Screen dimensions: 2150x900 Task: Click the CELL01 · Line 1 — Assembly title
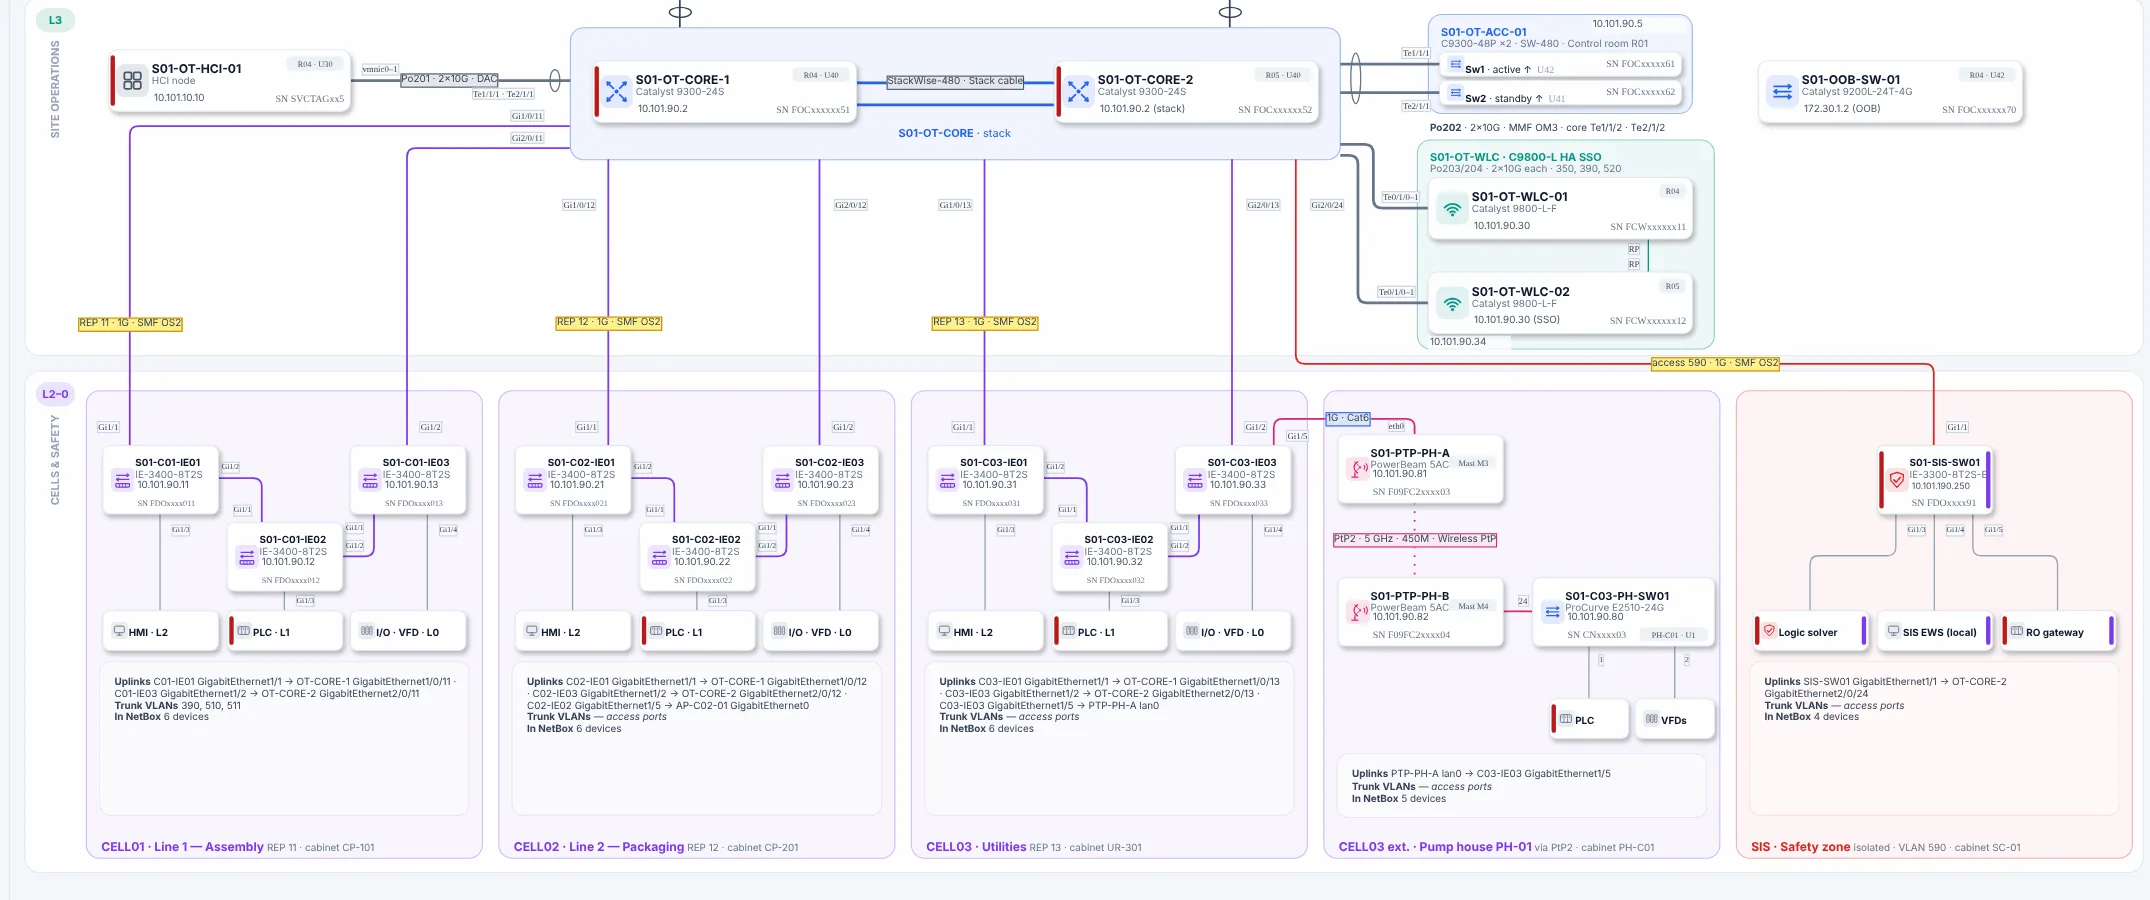pos(182,847)
